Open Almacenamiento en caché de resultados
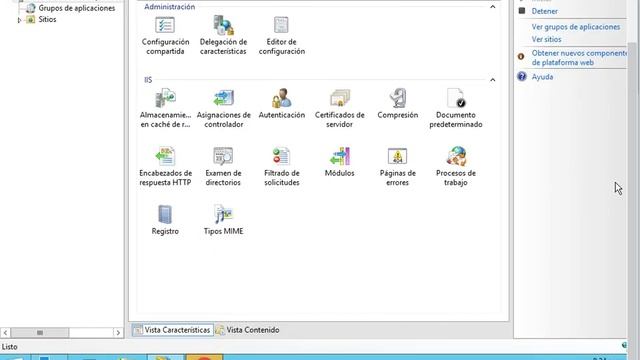 click(x=165, y=109)
